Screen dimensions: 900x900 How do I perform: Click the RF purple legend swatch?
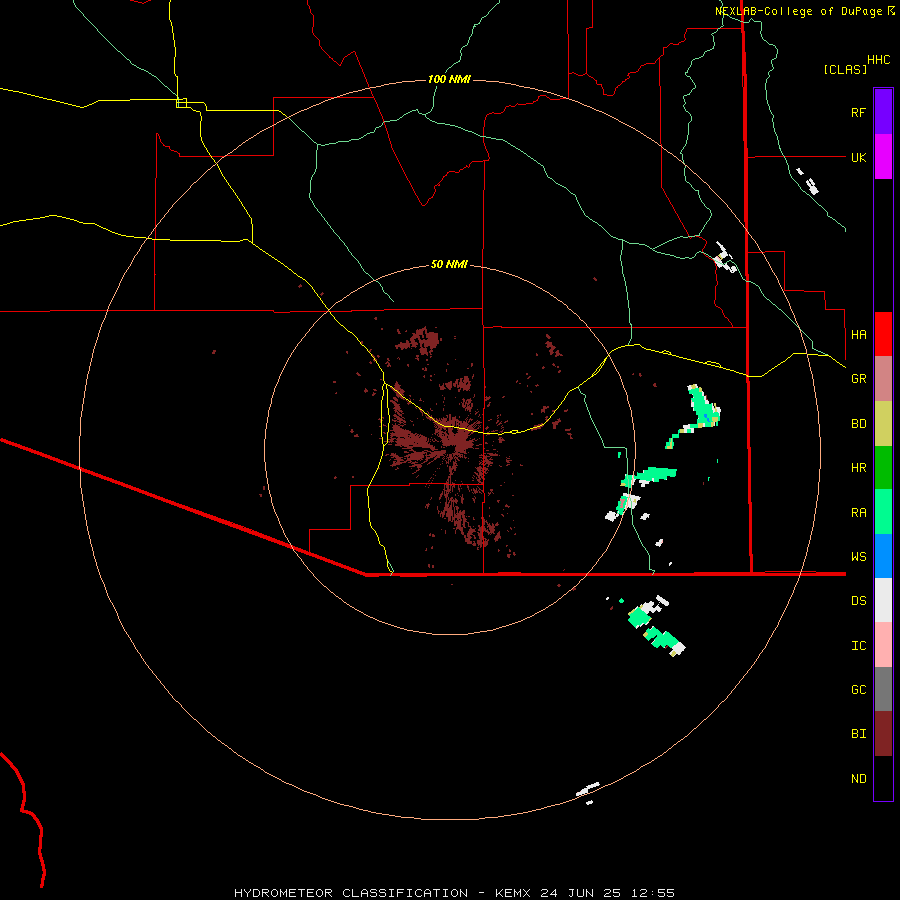(883, 112)
